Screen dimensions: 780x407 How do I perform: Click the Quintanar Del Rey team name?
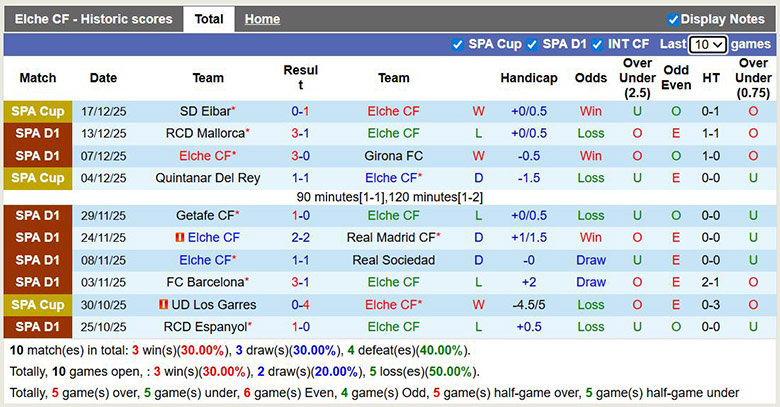point(208,178)
